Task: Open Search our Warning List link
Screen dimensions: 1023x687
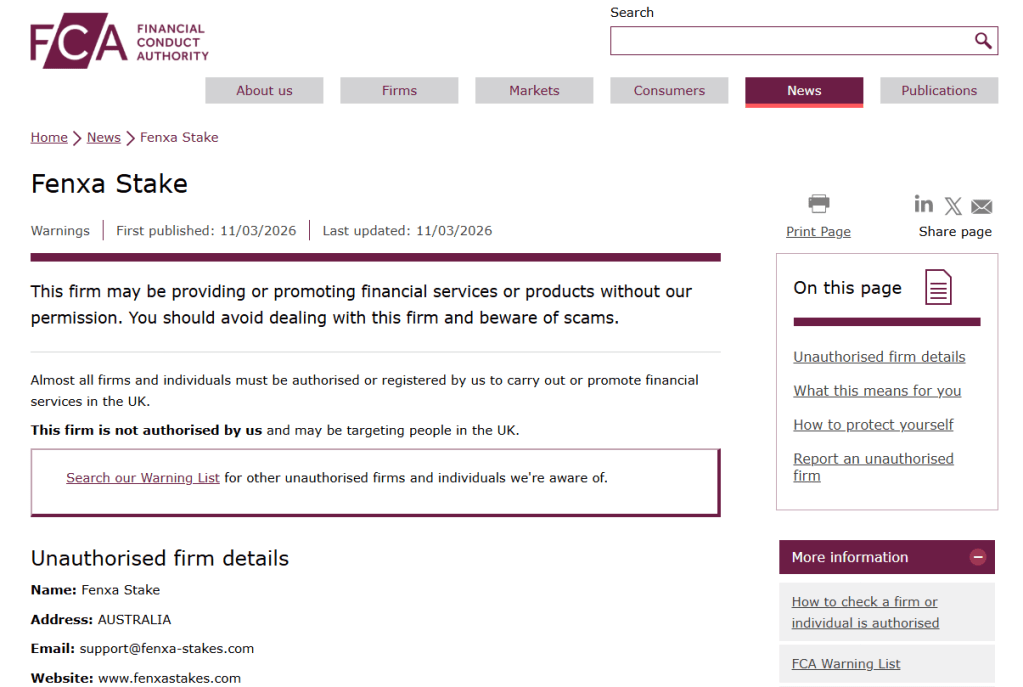Action: coord(143,478)
